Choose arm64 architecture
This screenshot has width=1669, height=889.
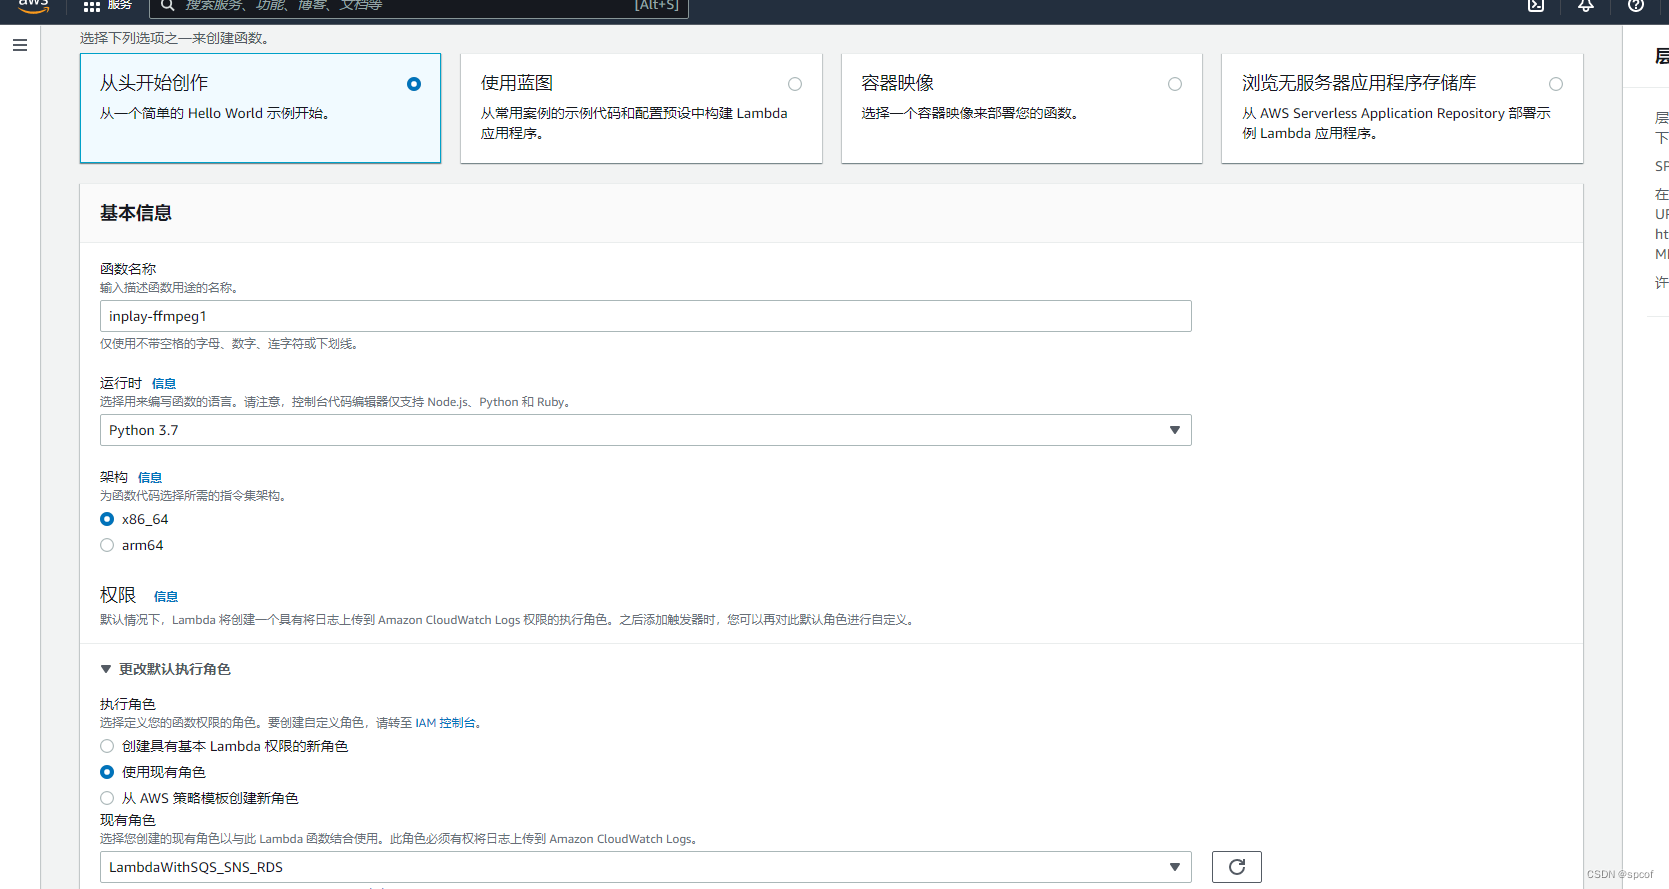pos(107,545)
